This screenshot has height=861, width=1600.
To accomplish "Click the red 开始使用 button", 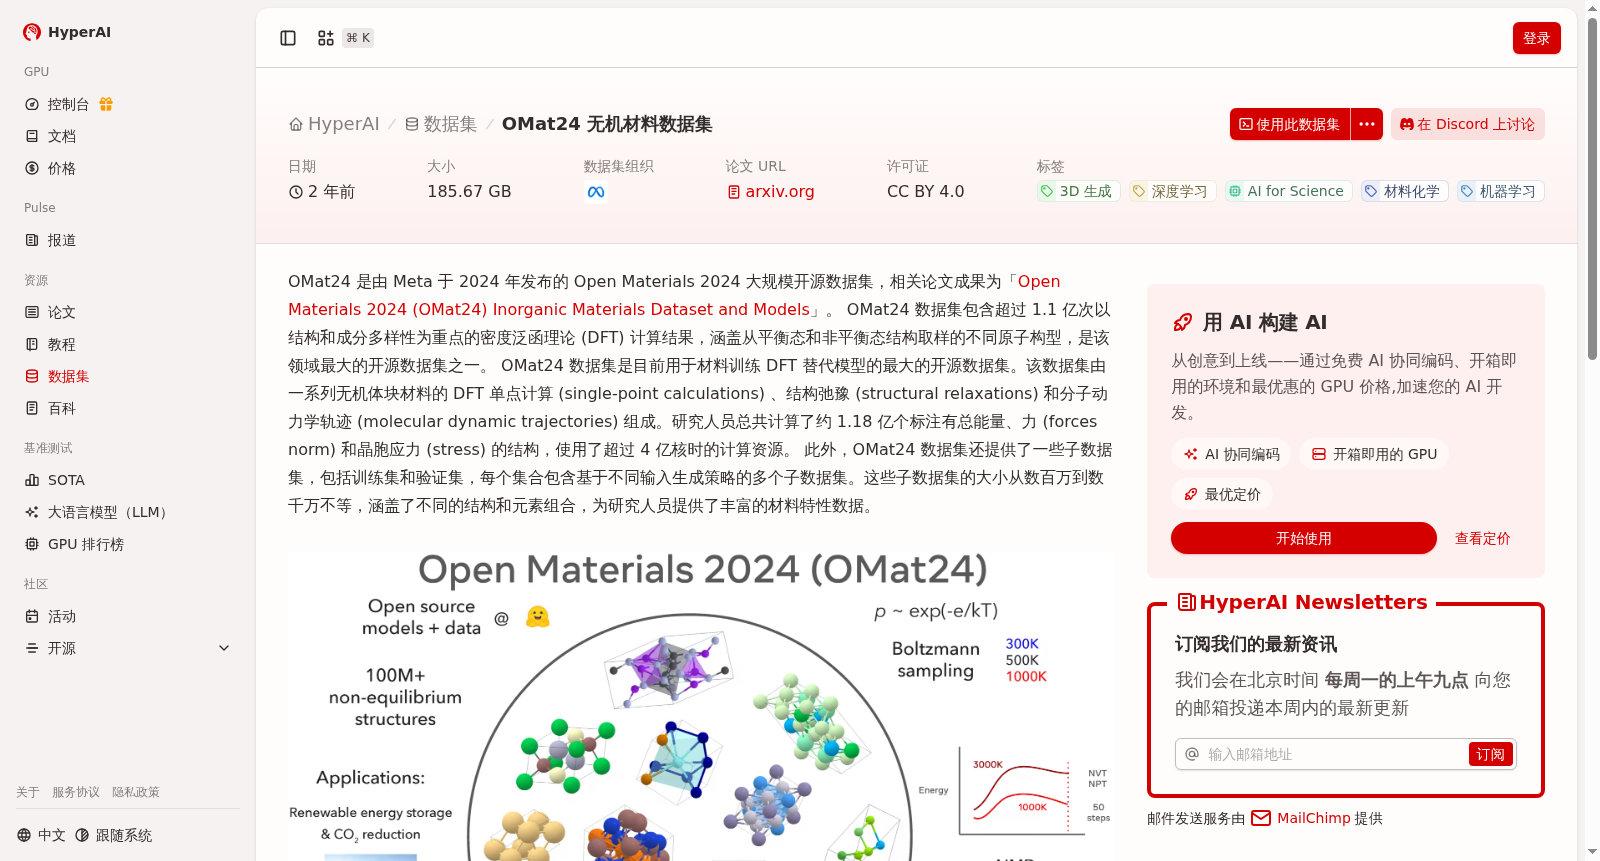I will tap(1304, 538).
